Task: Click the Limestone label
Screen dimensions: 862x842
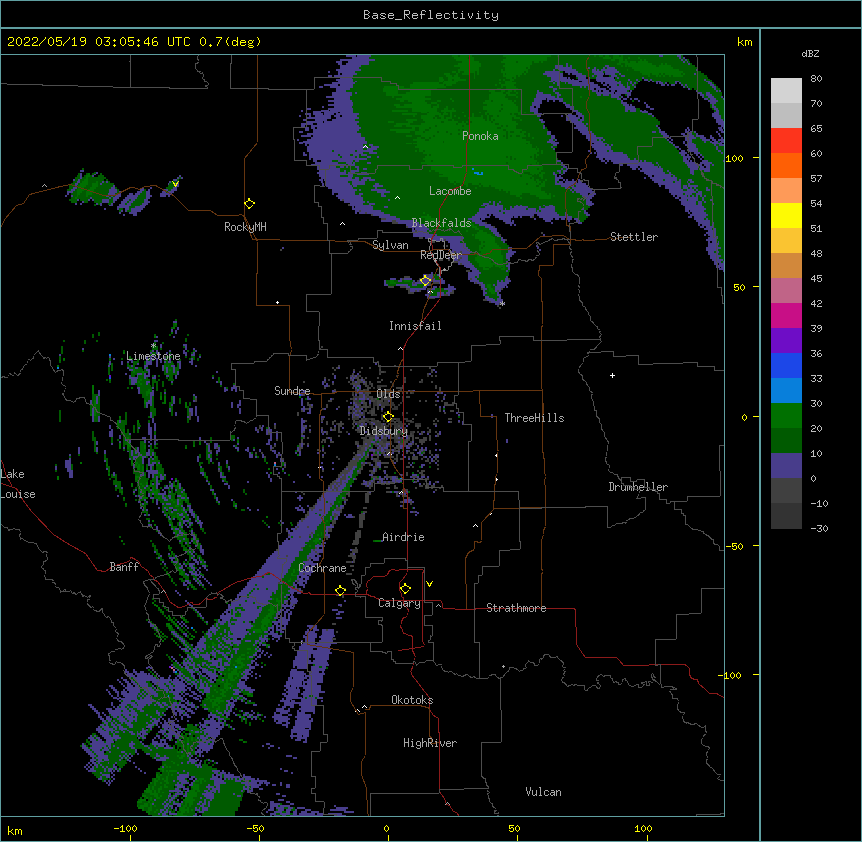Action: click(x=153, y=356)
